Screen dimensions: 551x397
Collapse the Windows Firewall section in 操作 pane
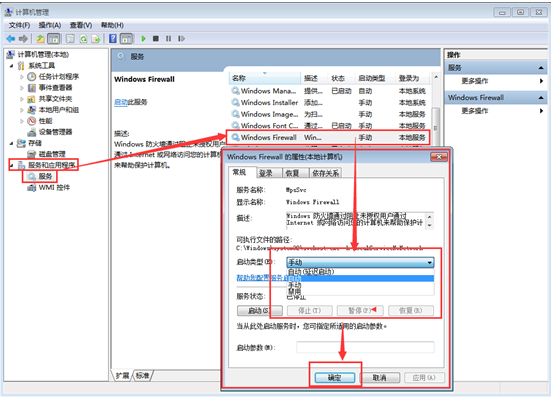541,98
